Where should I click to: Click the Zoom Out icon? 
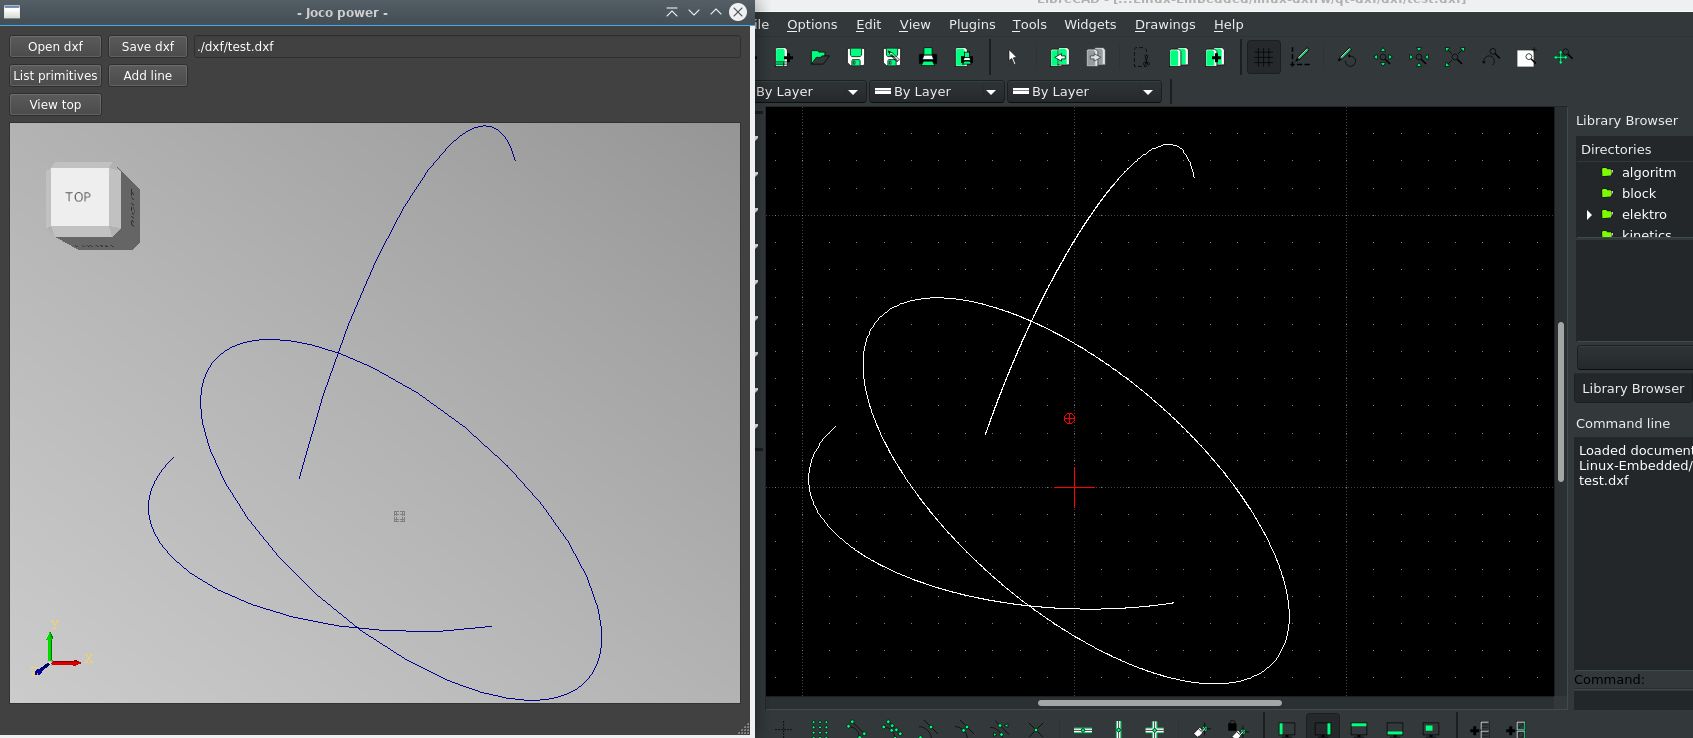tap(1418, 57)
